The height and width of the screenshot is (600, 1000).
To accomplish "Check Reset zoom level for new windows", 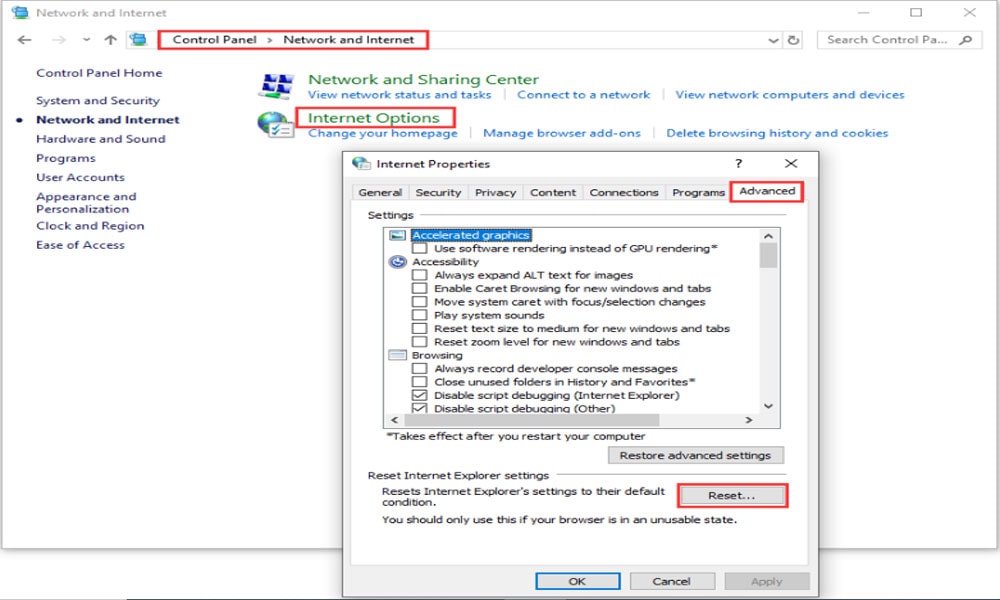I will coord(419,342).
